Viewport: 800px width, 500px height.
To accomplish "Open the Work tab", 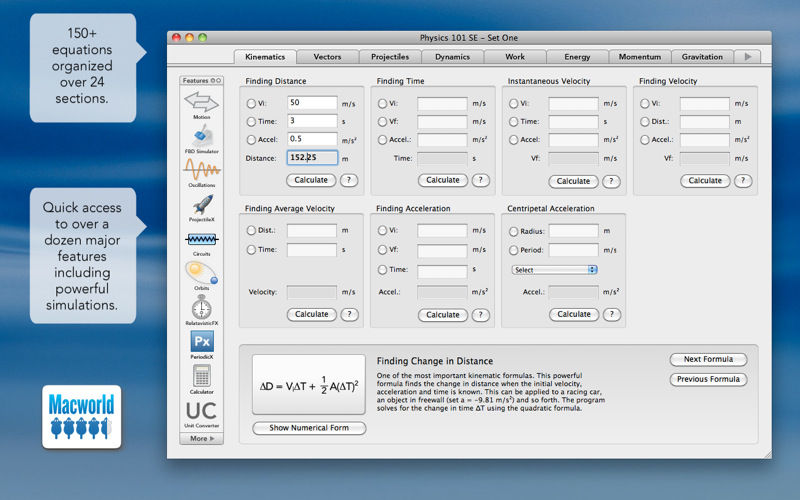I will 515,57.
